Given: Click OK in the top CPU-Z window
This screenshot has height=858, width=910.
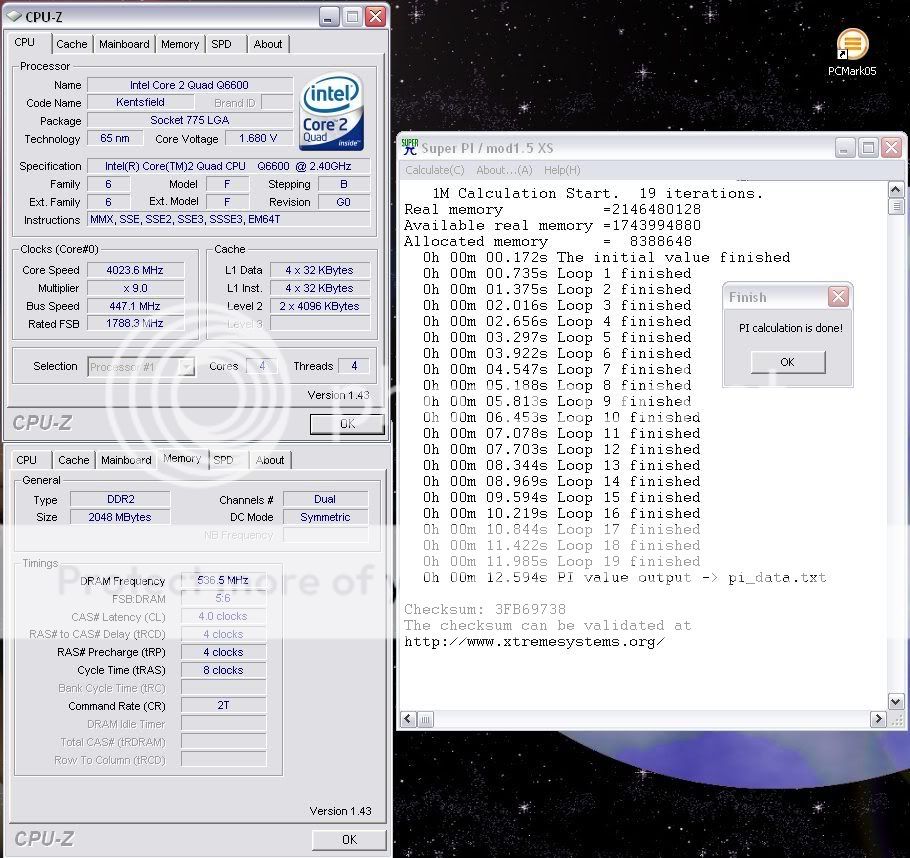Looking at the screenshot, I should [347, 424].
